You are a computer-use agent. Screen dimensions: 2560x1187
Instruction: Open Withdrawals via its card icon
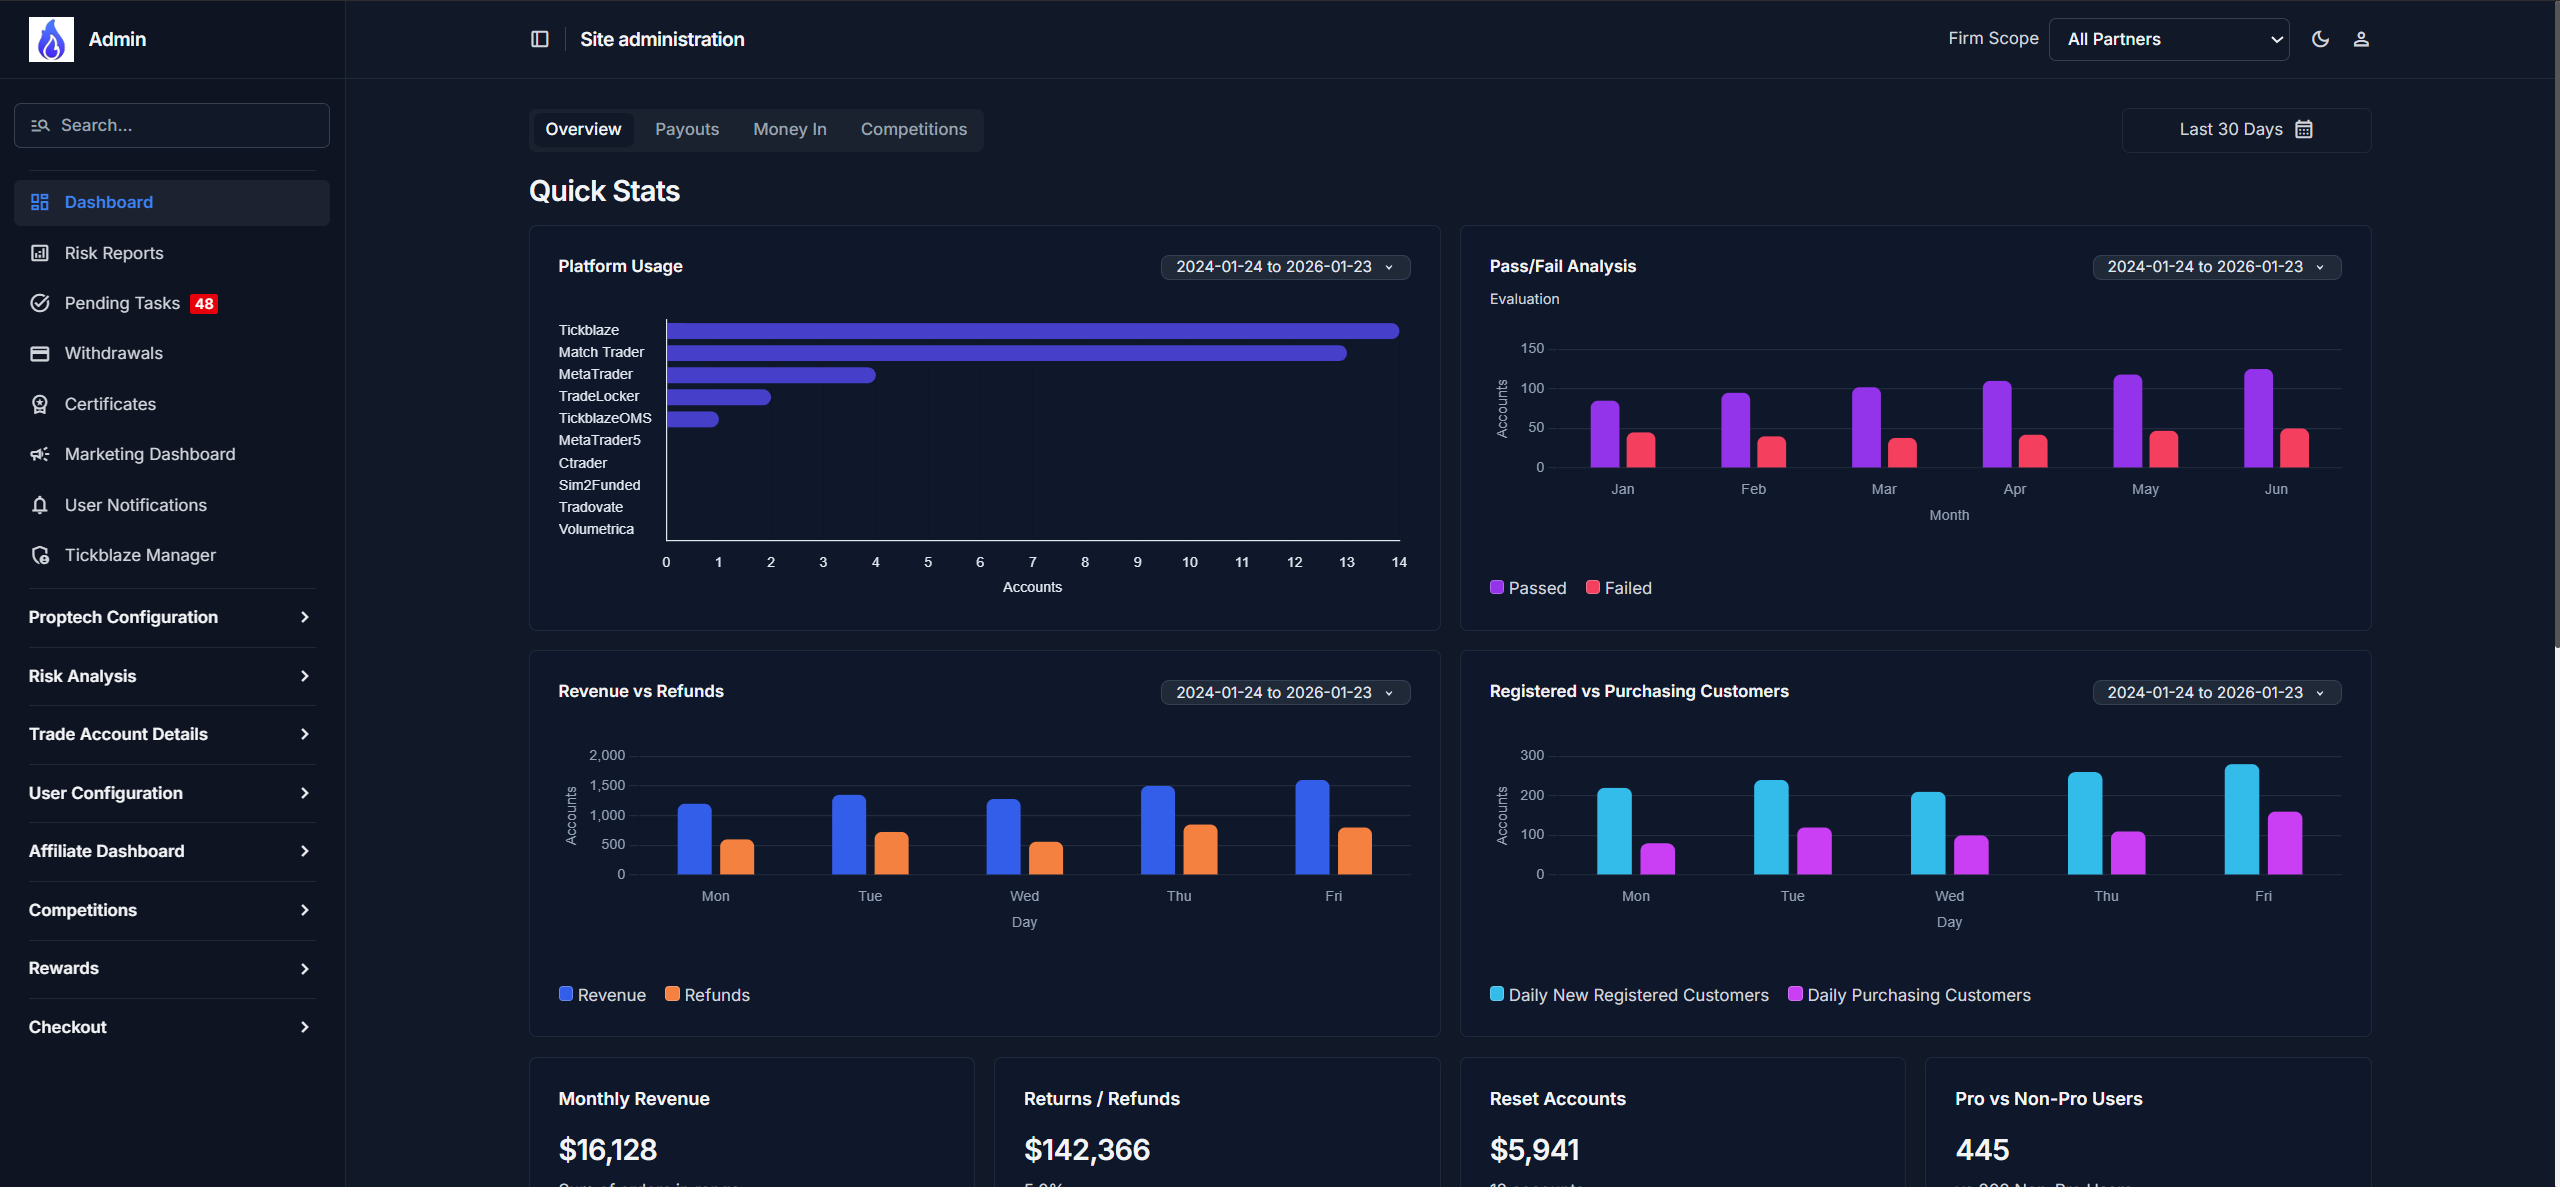coord(40,353)
